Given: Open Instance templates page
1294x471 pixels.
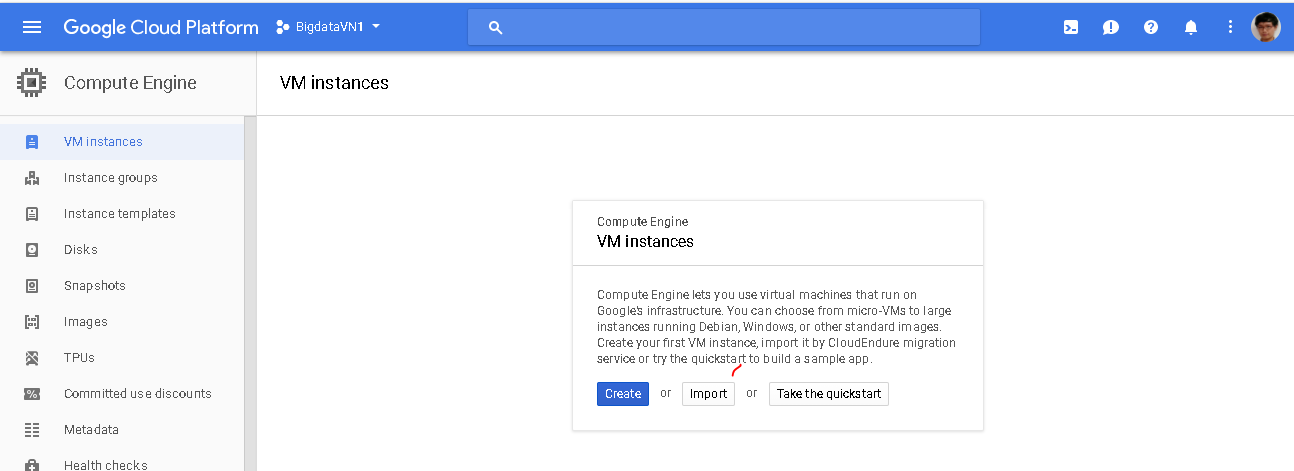Looking at the screenshot, I should pos(119,214).
